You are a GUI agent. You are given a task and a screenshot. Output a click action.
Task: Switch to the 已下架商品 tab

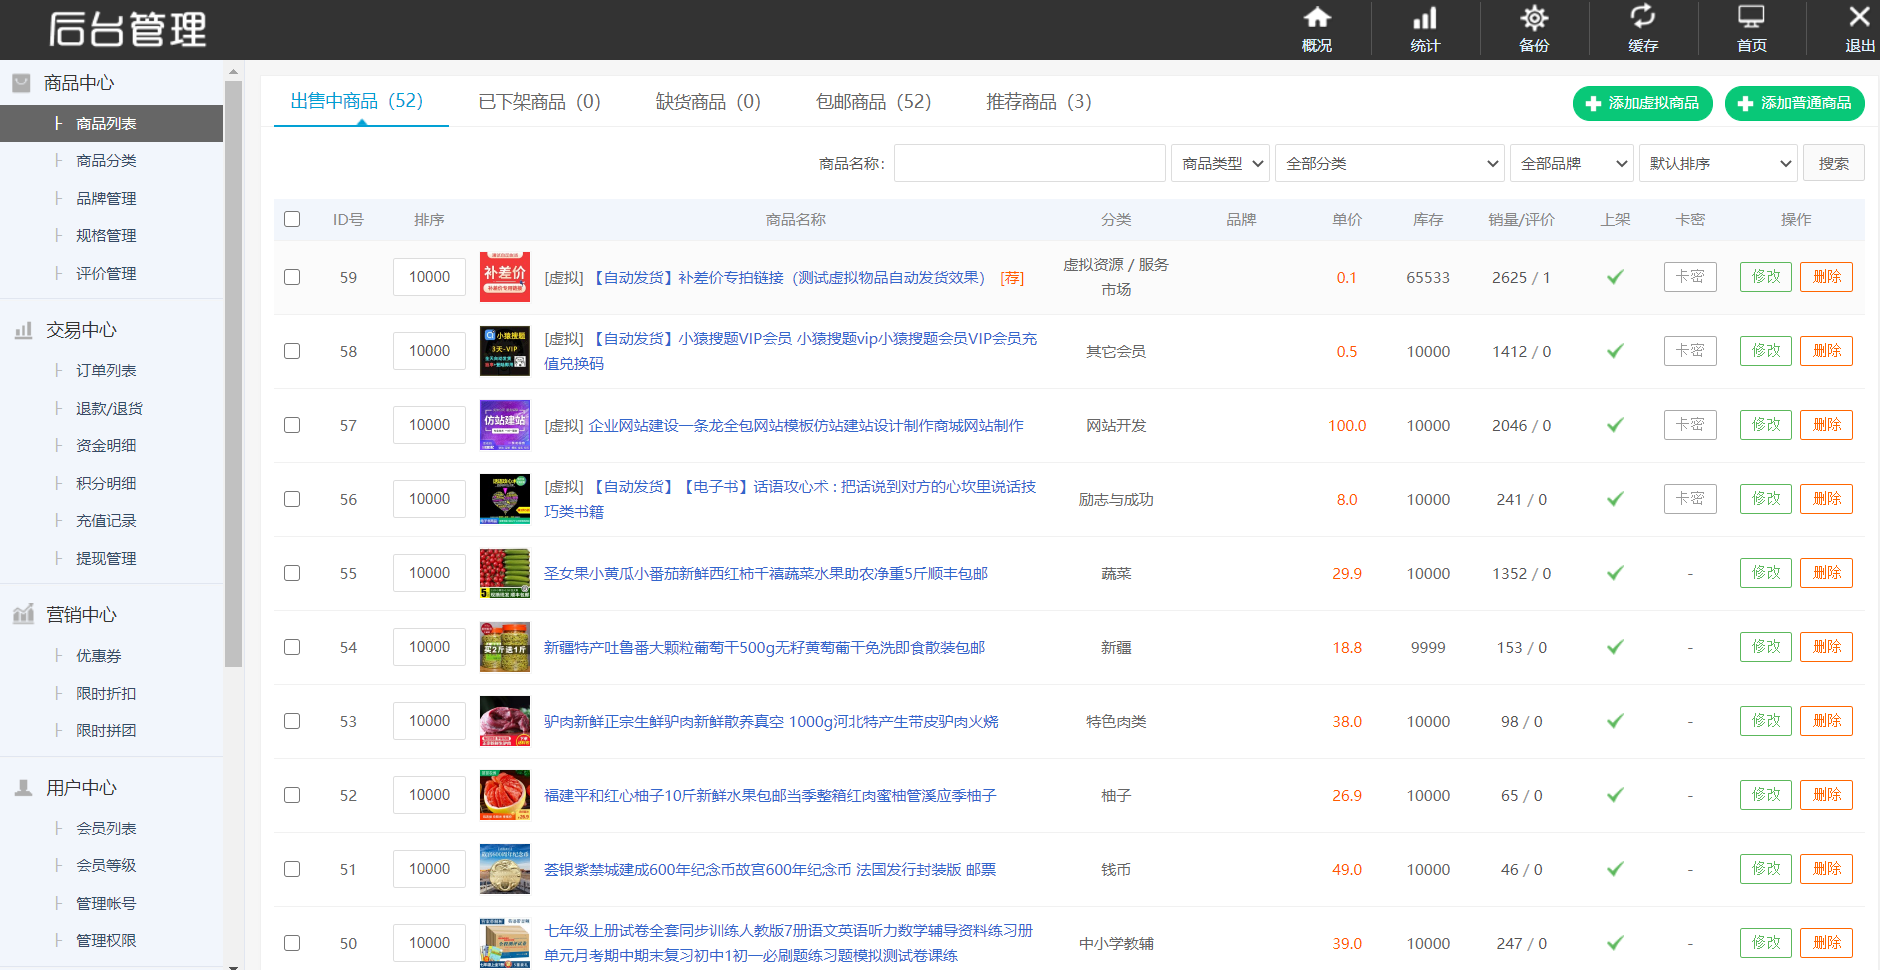tap(539, 102)
